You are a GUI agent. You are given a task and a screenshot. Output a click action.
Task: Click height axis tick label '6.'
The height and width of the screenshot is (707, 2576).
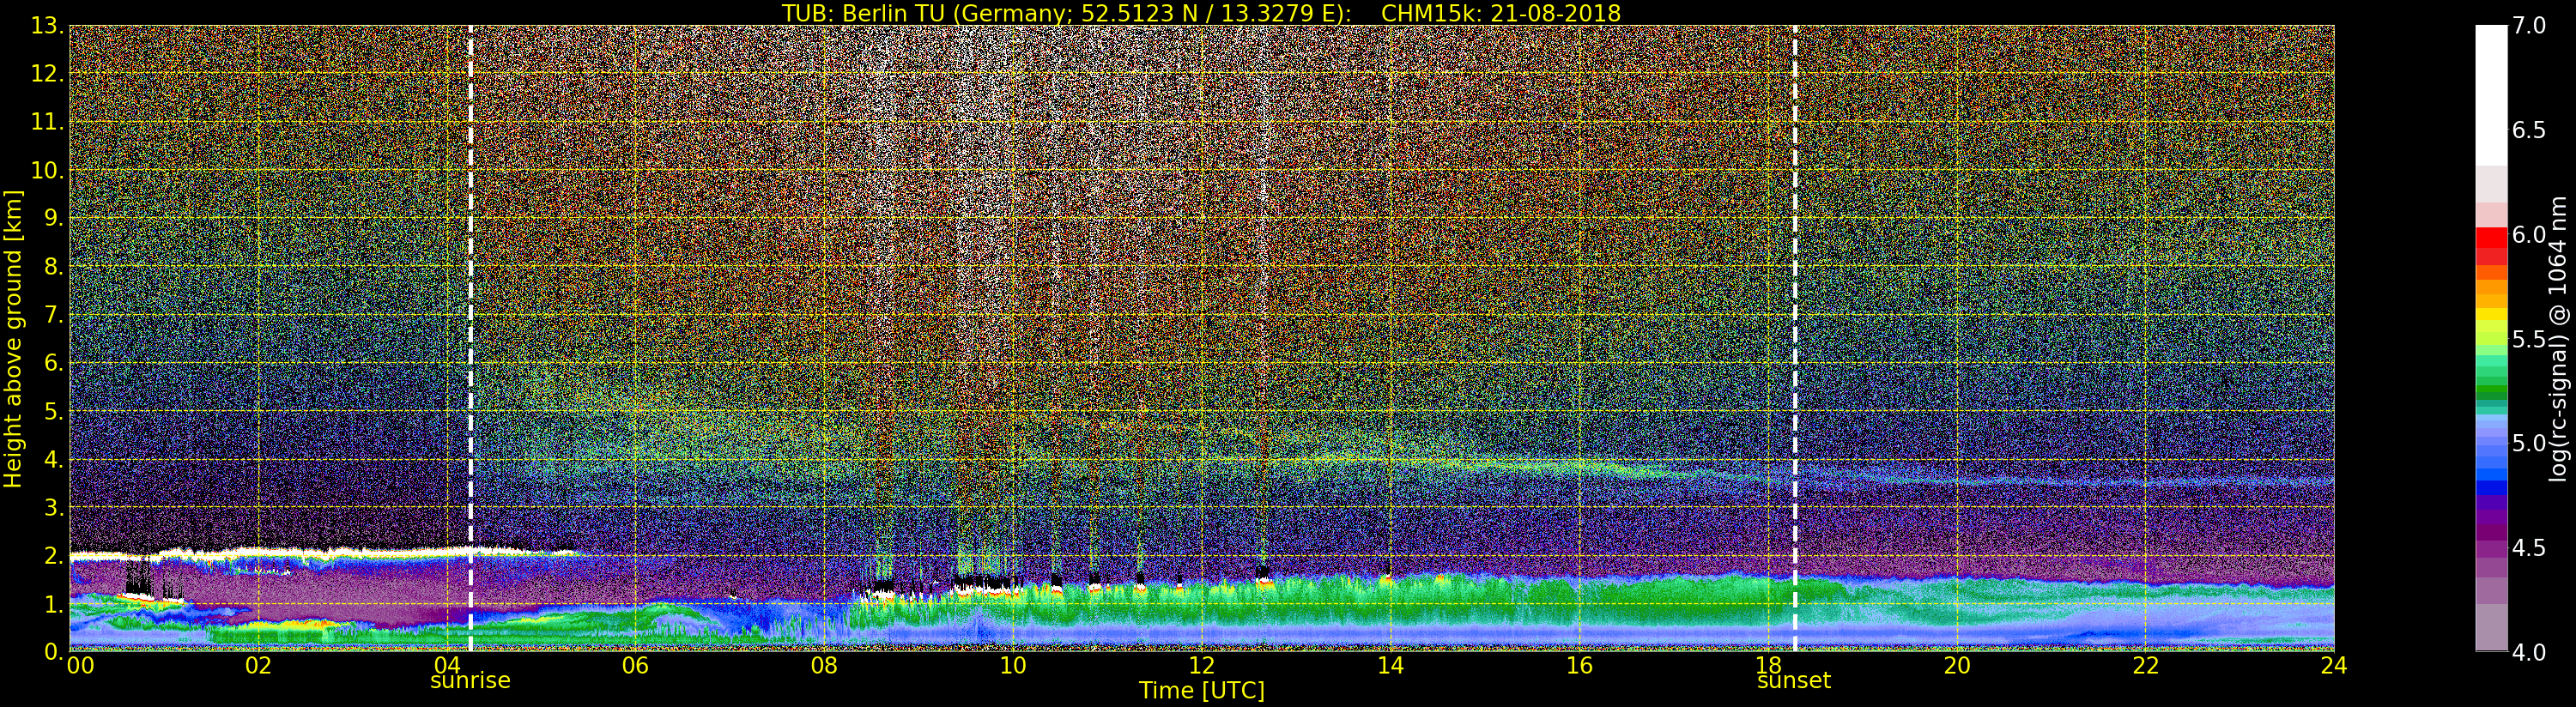point(54,363)
